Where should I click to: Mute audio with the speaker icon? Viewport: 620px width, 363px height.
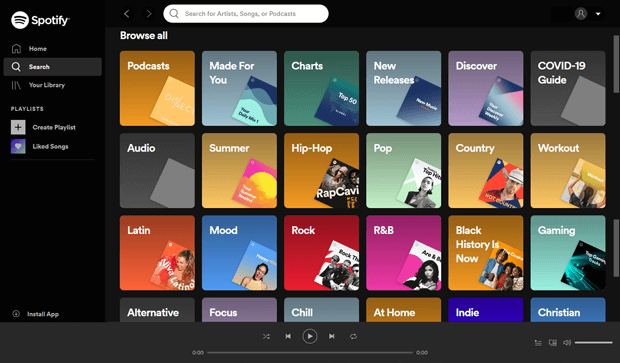tap(567, 342)
